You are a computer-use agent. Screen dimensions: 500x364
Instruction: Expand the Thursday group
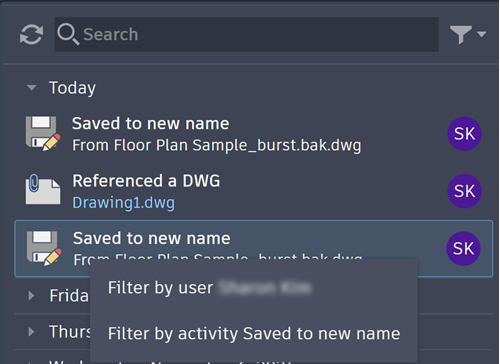click(31, 332)
